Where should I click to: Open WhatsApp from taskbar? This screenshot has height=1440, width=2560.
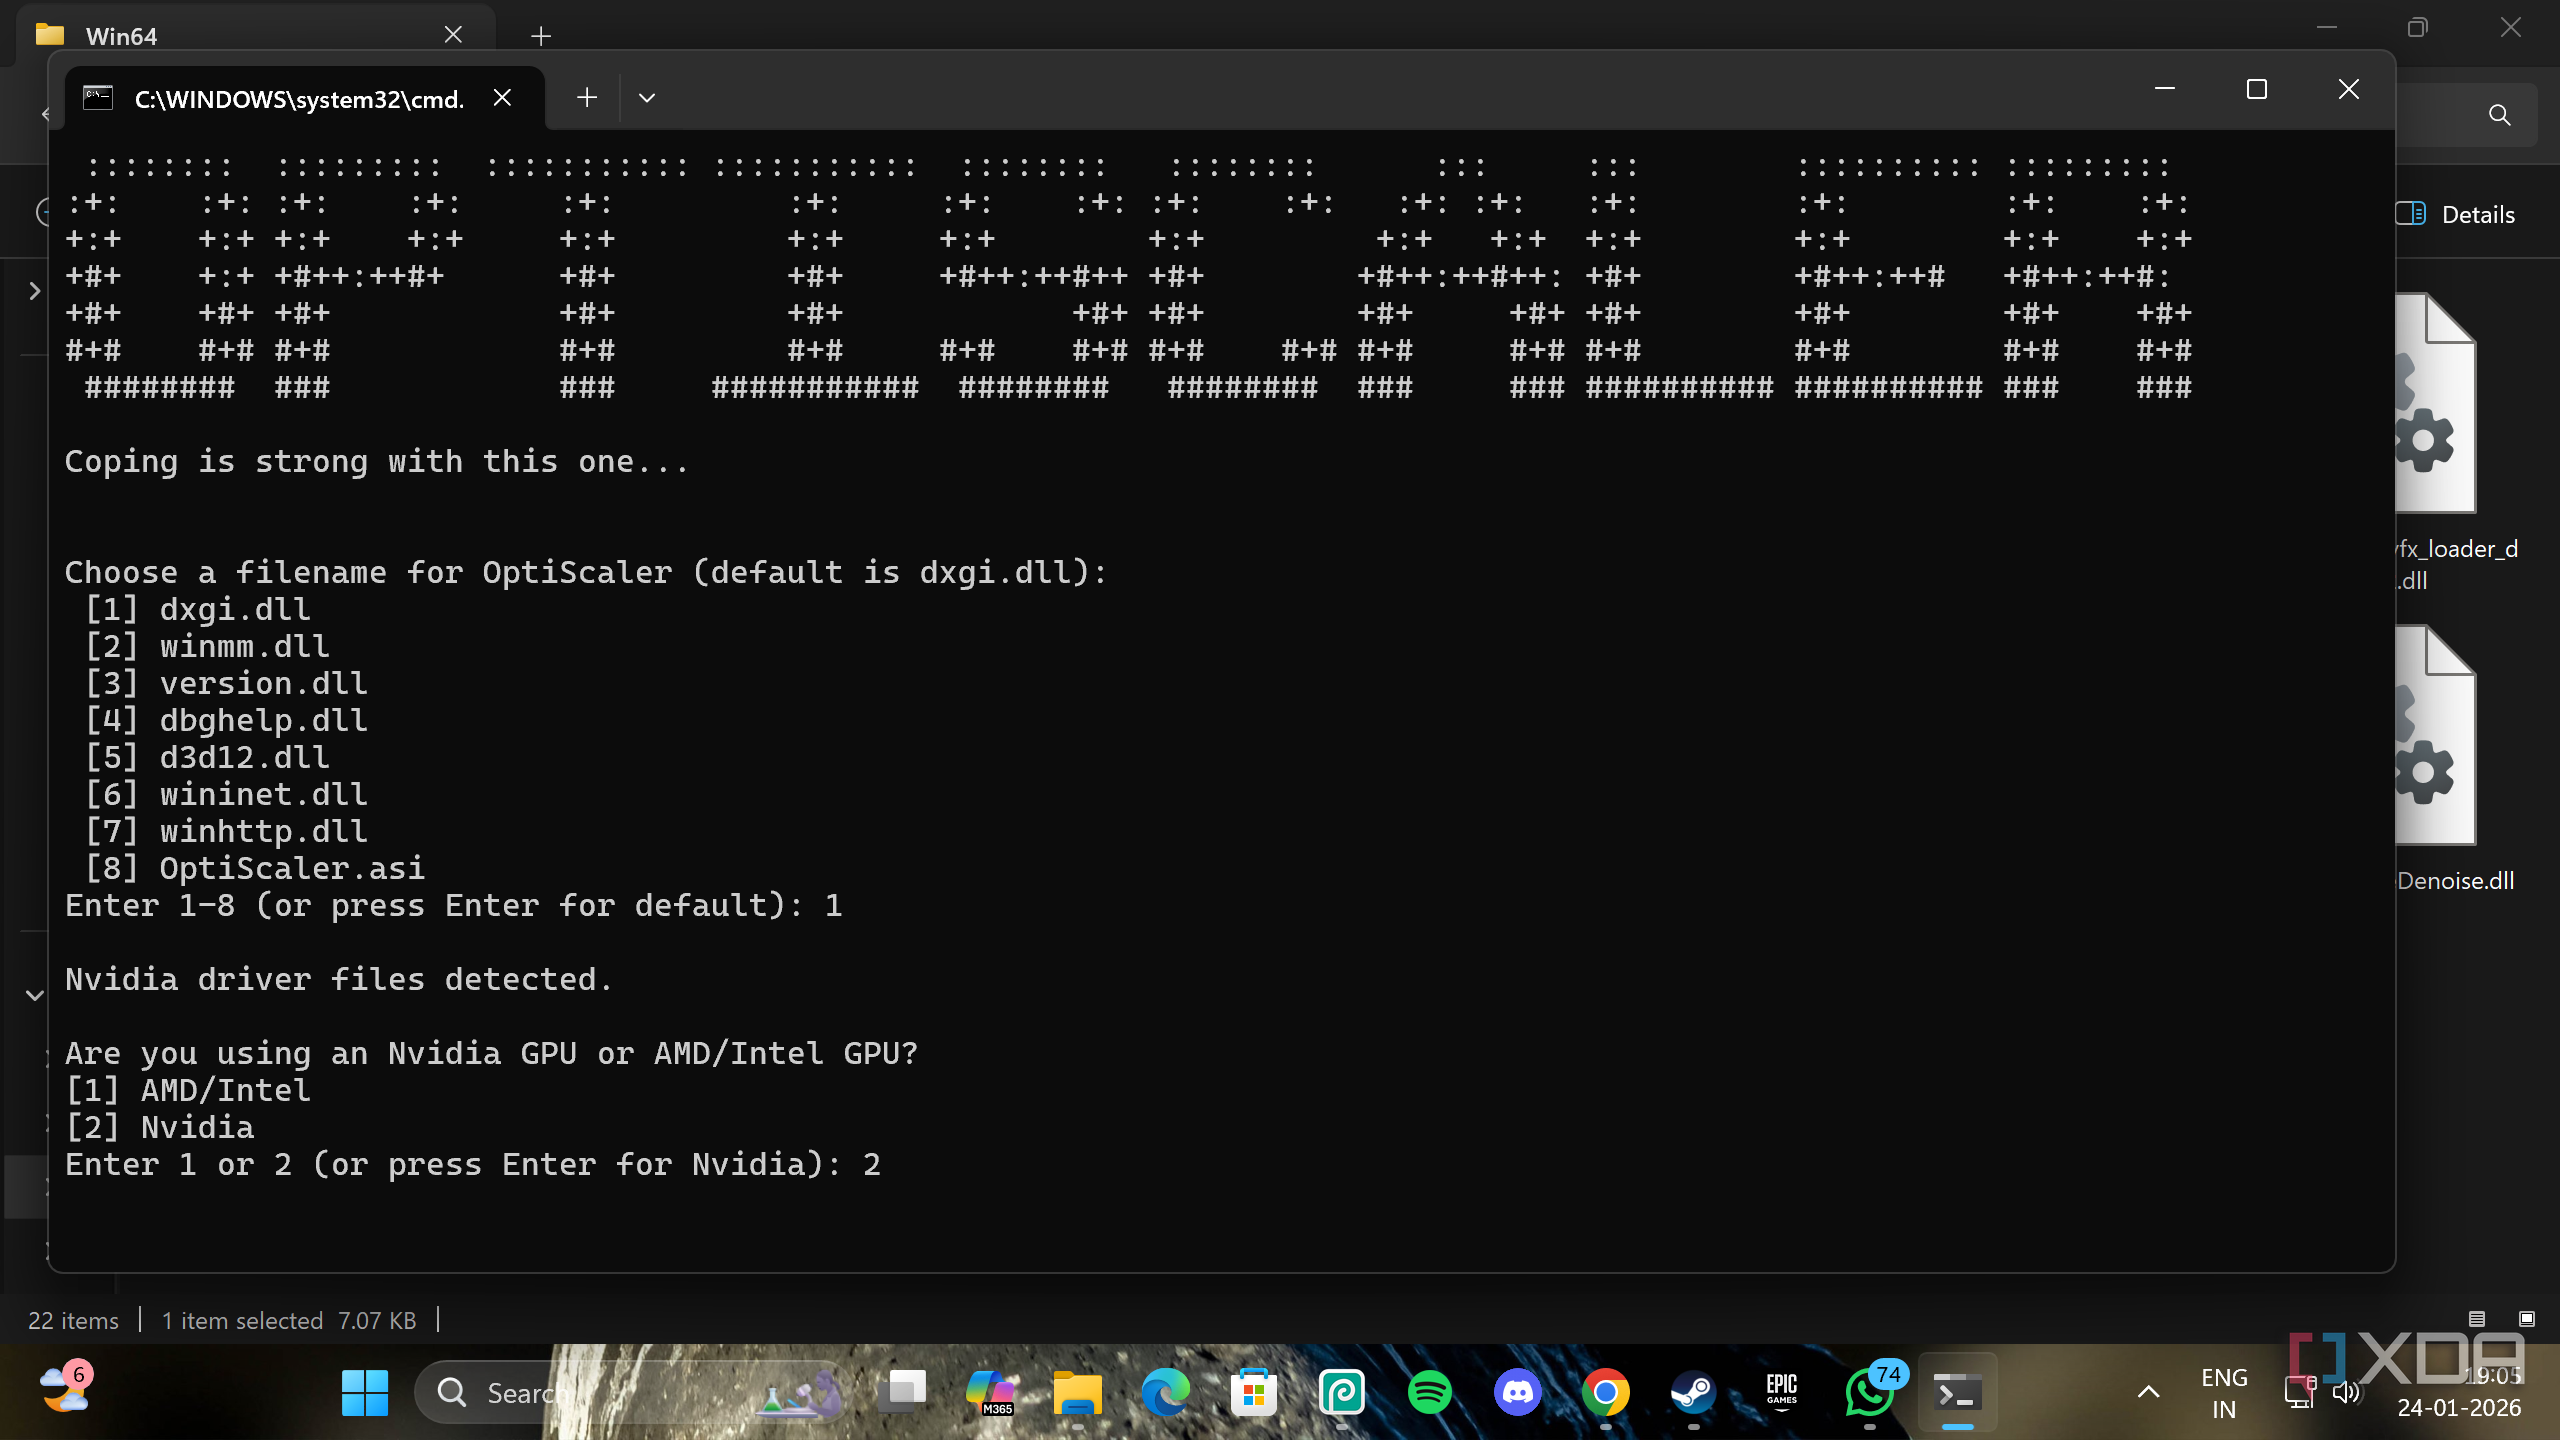[1870, 1392]
